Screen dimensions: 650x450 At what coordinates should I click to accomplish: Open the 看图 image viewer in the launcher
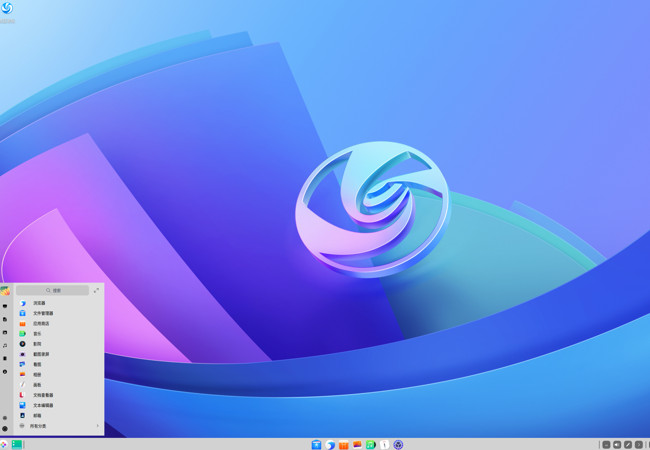(x=58, y=364)
